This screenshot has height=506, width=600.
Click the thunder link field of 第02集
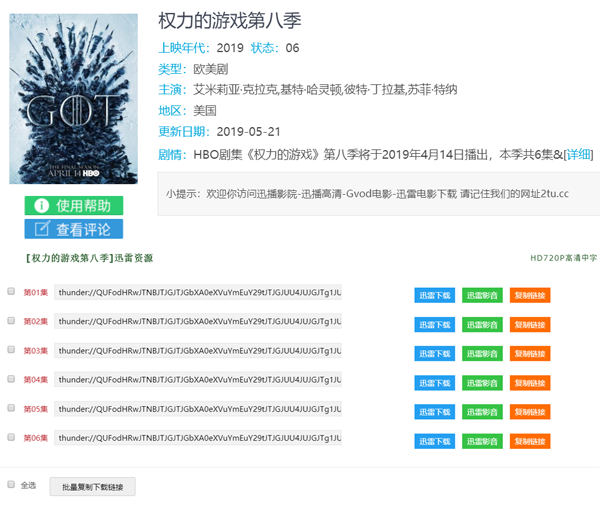pos(198,322)
